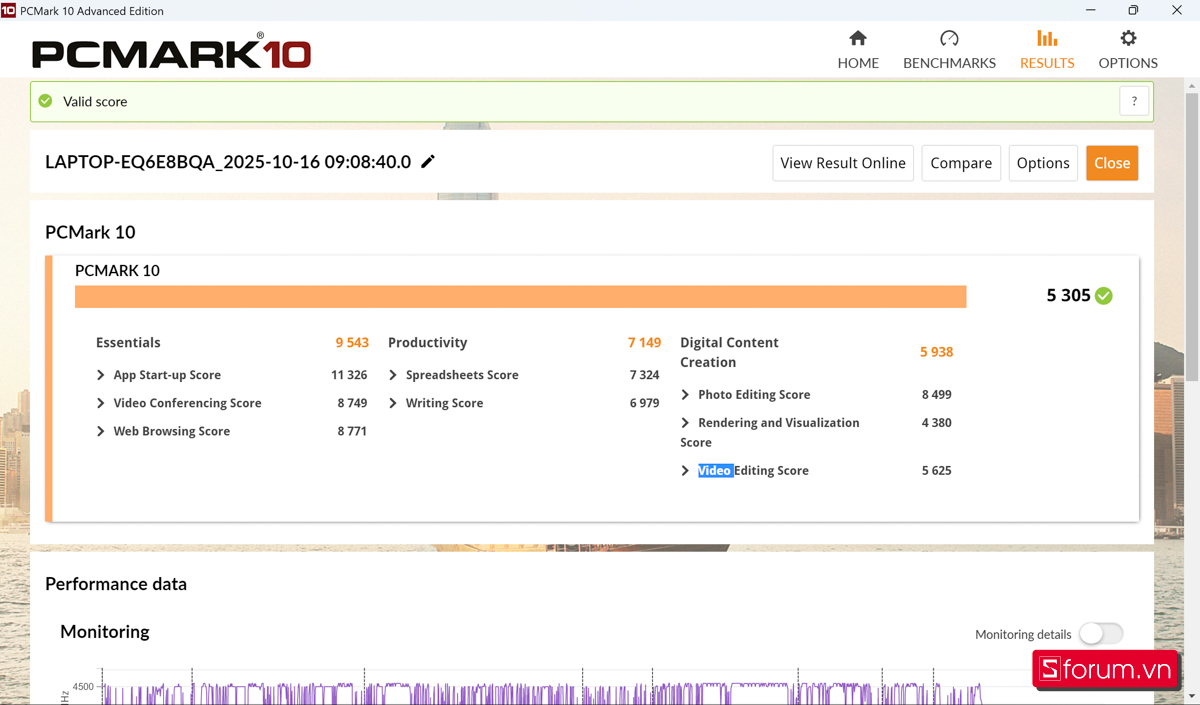The height and width of the screenshot is (705, 1200).
Task: Click the PCMark 10 app icon in title bar
Action: pyautogui.click(x=8, y=11)
